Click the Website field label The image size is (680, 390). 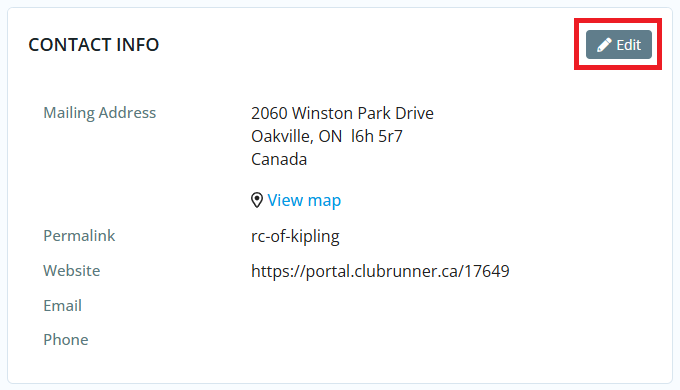click(x=72, y=271)
